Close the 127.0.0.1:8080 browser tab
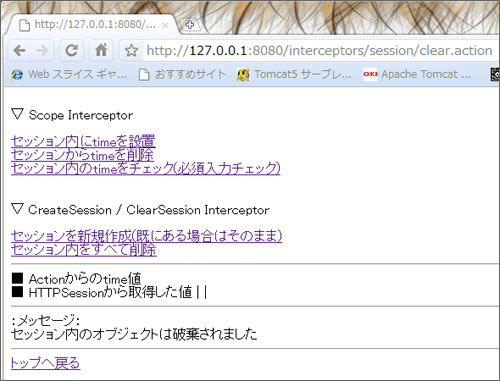 pos(165,25)
